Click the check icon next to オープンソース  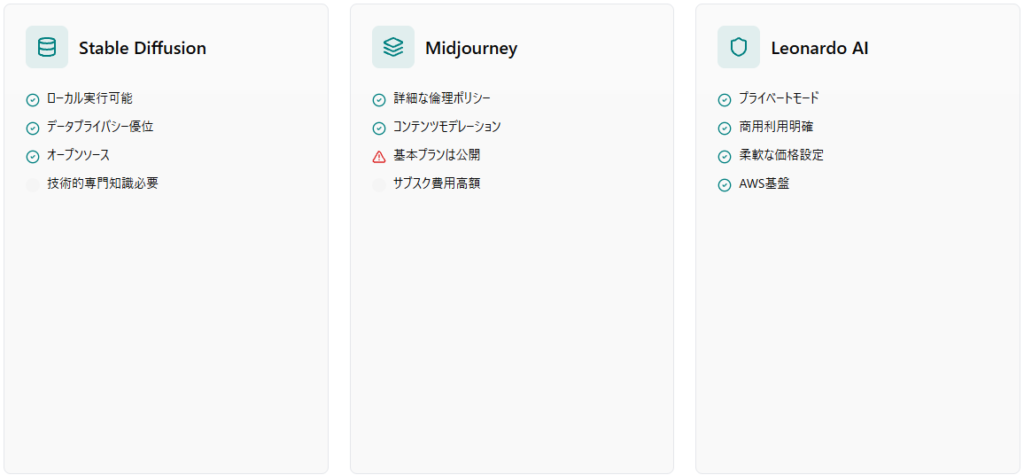coord(33,156)
